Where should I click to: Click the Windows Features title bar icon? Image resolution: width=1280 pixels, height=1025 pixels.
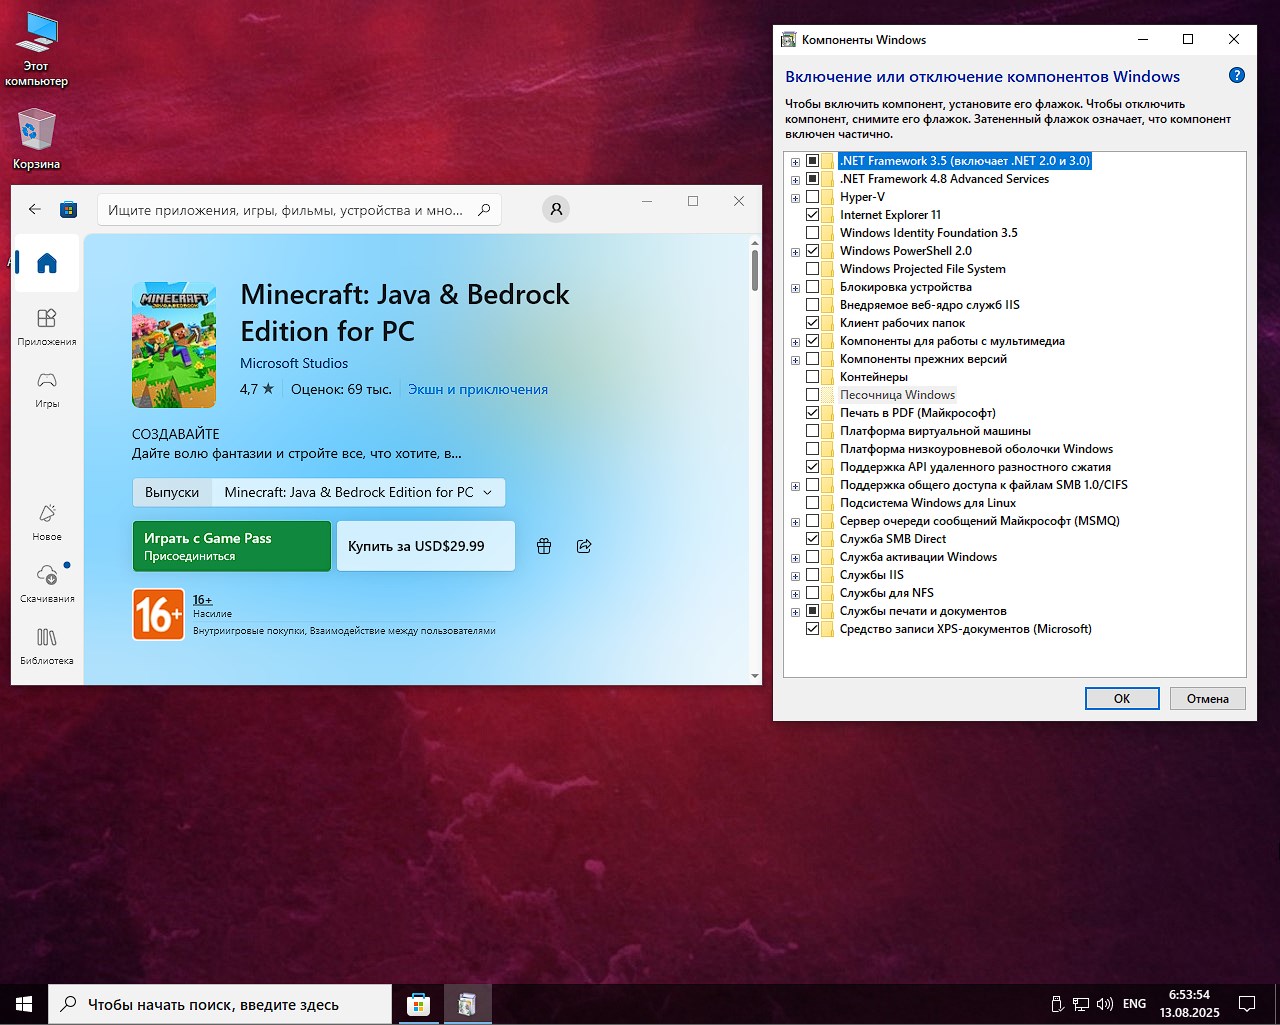click(789, 40)
